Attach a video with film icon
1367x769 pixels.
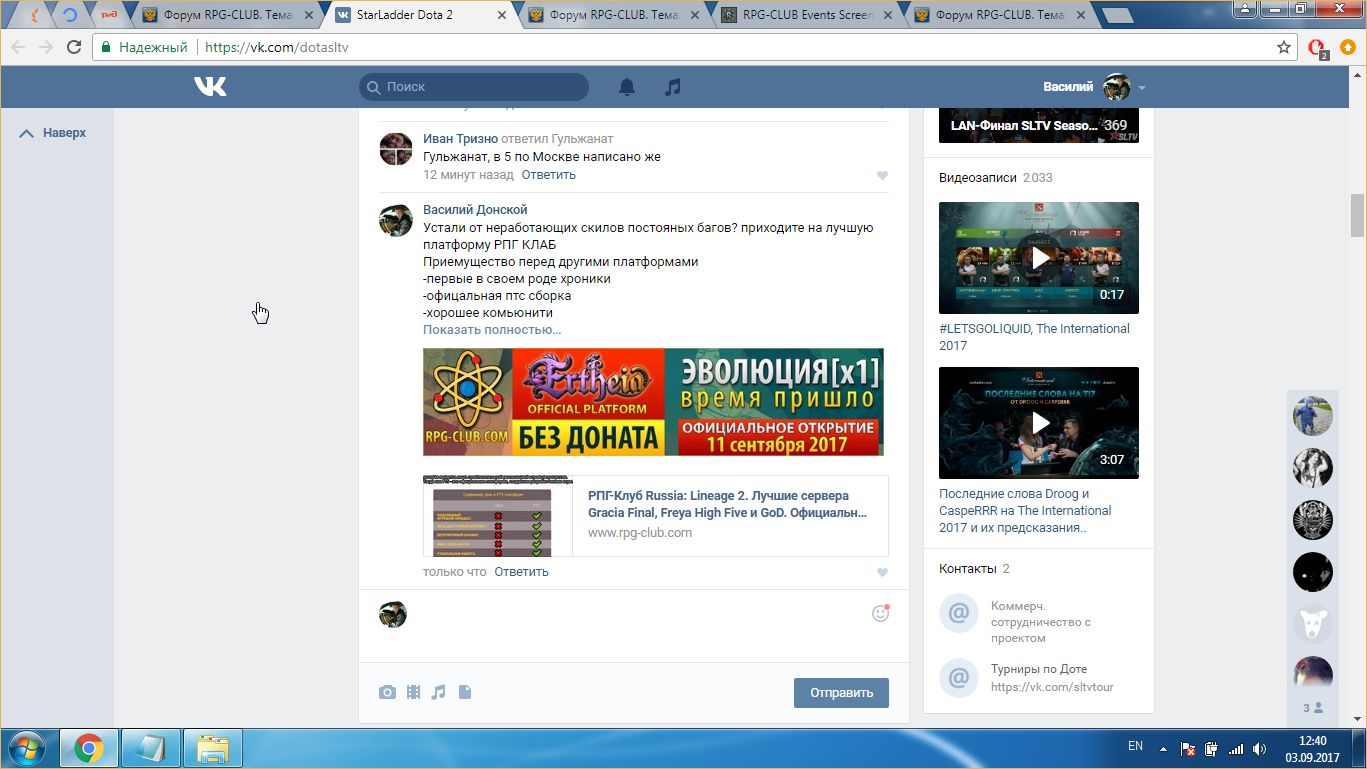(413, 692)
